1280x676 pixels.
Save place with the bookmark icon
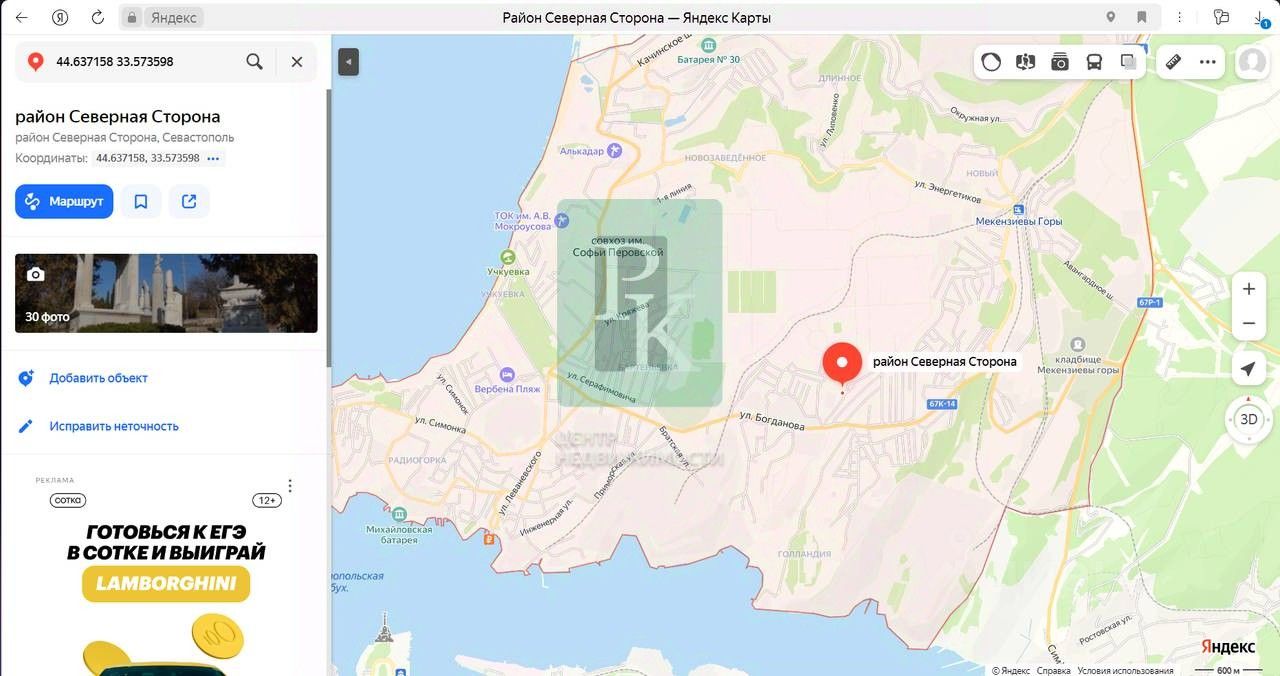point(141,201)
